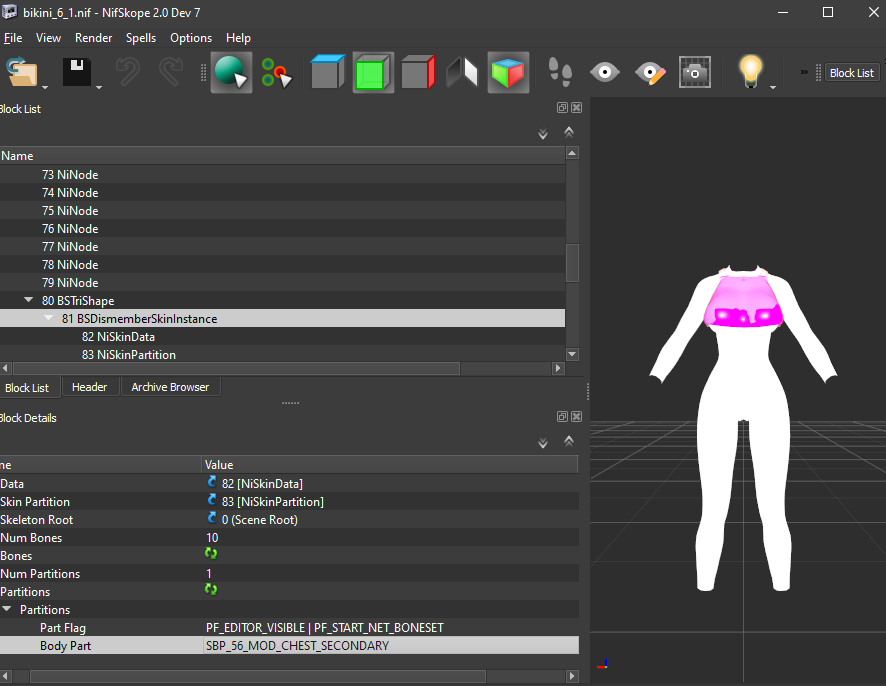Image resolution: width=886 pixels, height=686 pixels.
Task: Click Block Details horizontal scroll right arrow
Action: pyautogui.click(x=572, y=676)
